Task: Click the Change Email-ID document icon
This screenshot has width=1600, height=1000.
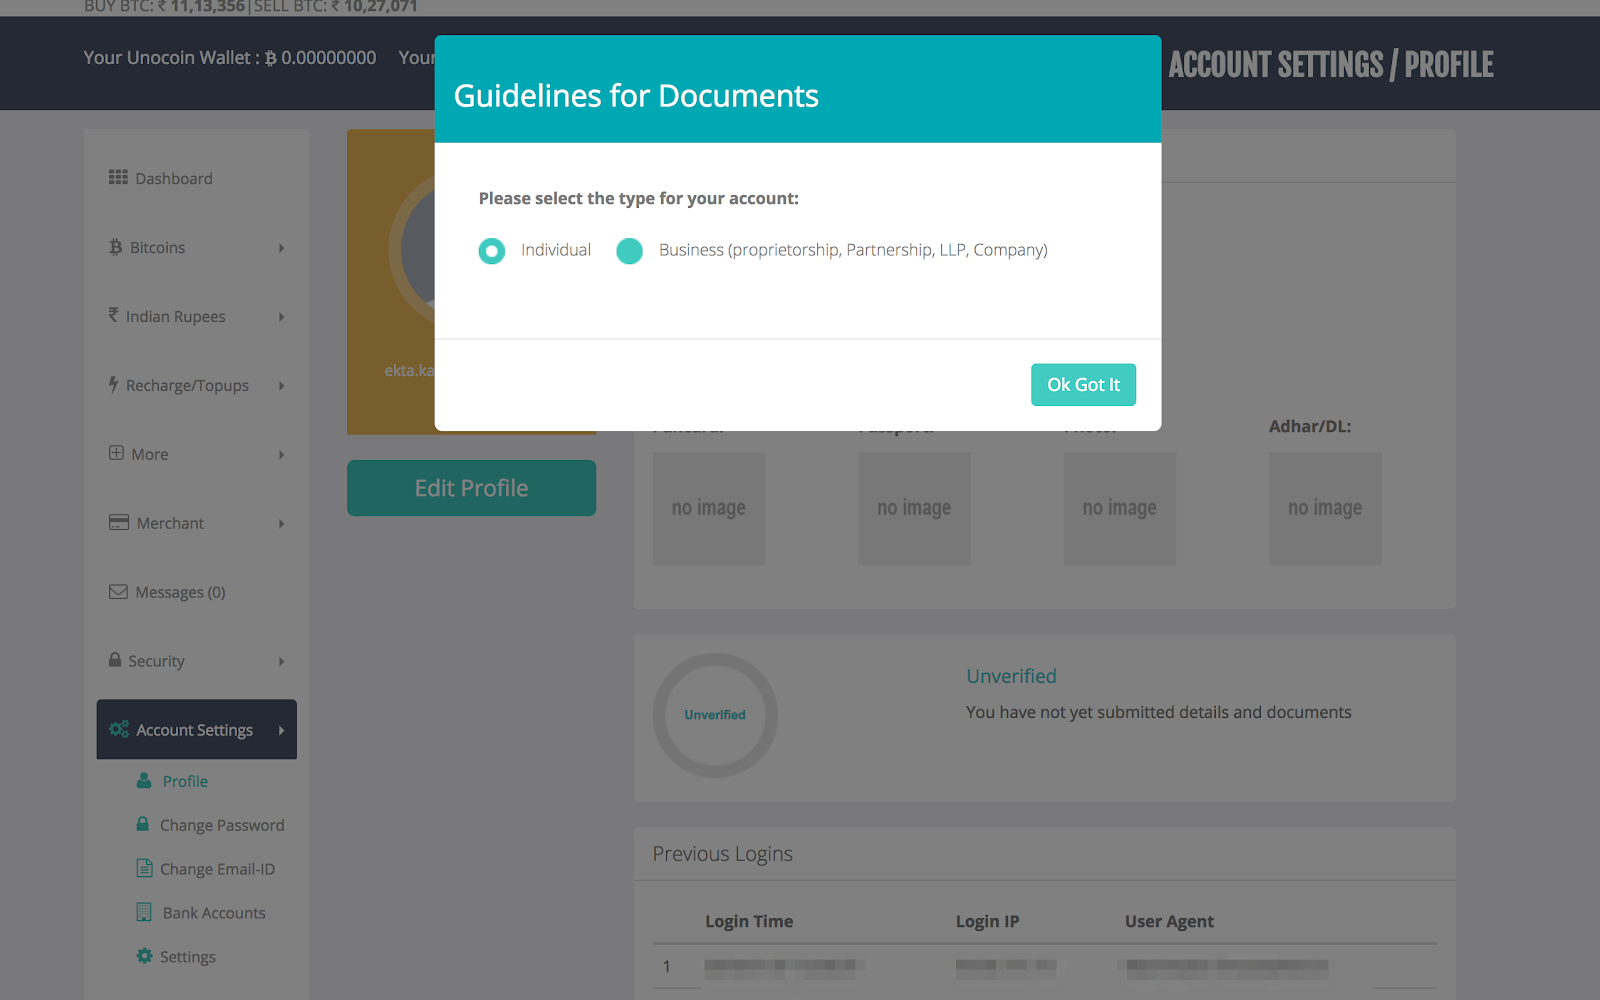Action: point(144,868)
